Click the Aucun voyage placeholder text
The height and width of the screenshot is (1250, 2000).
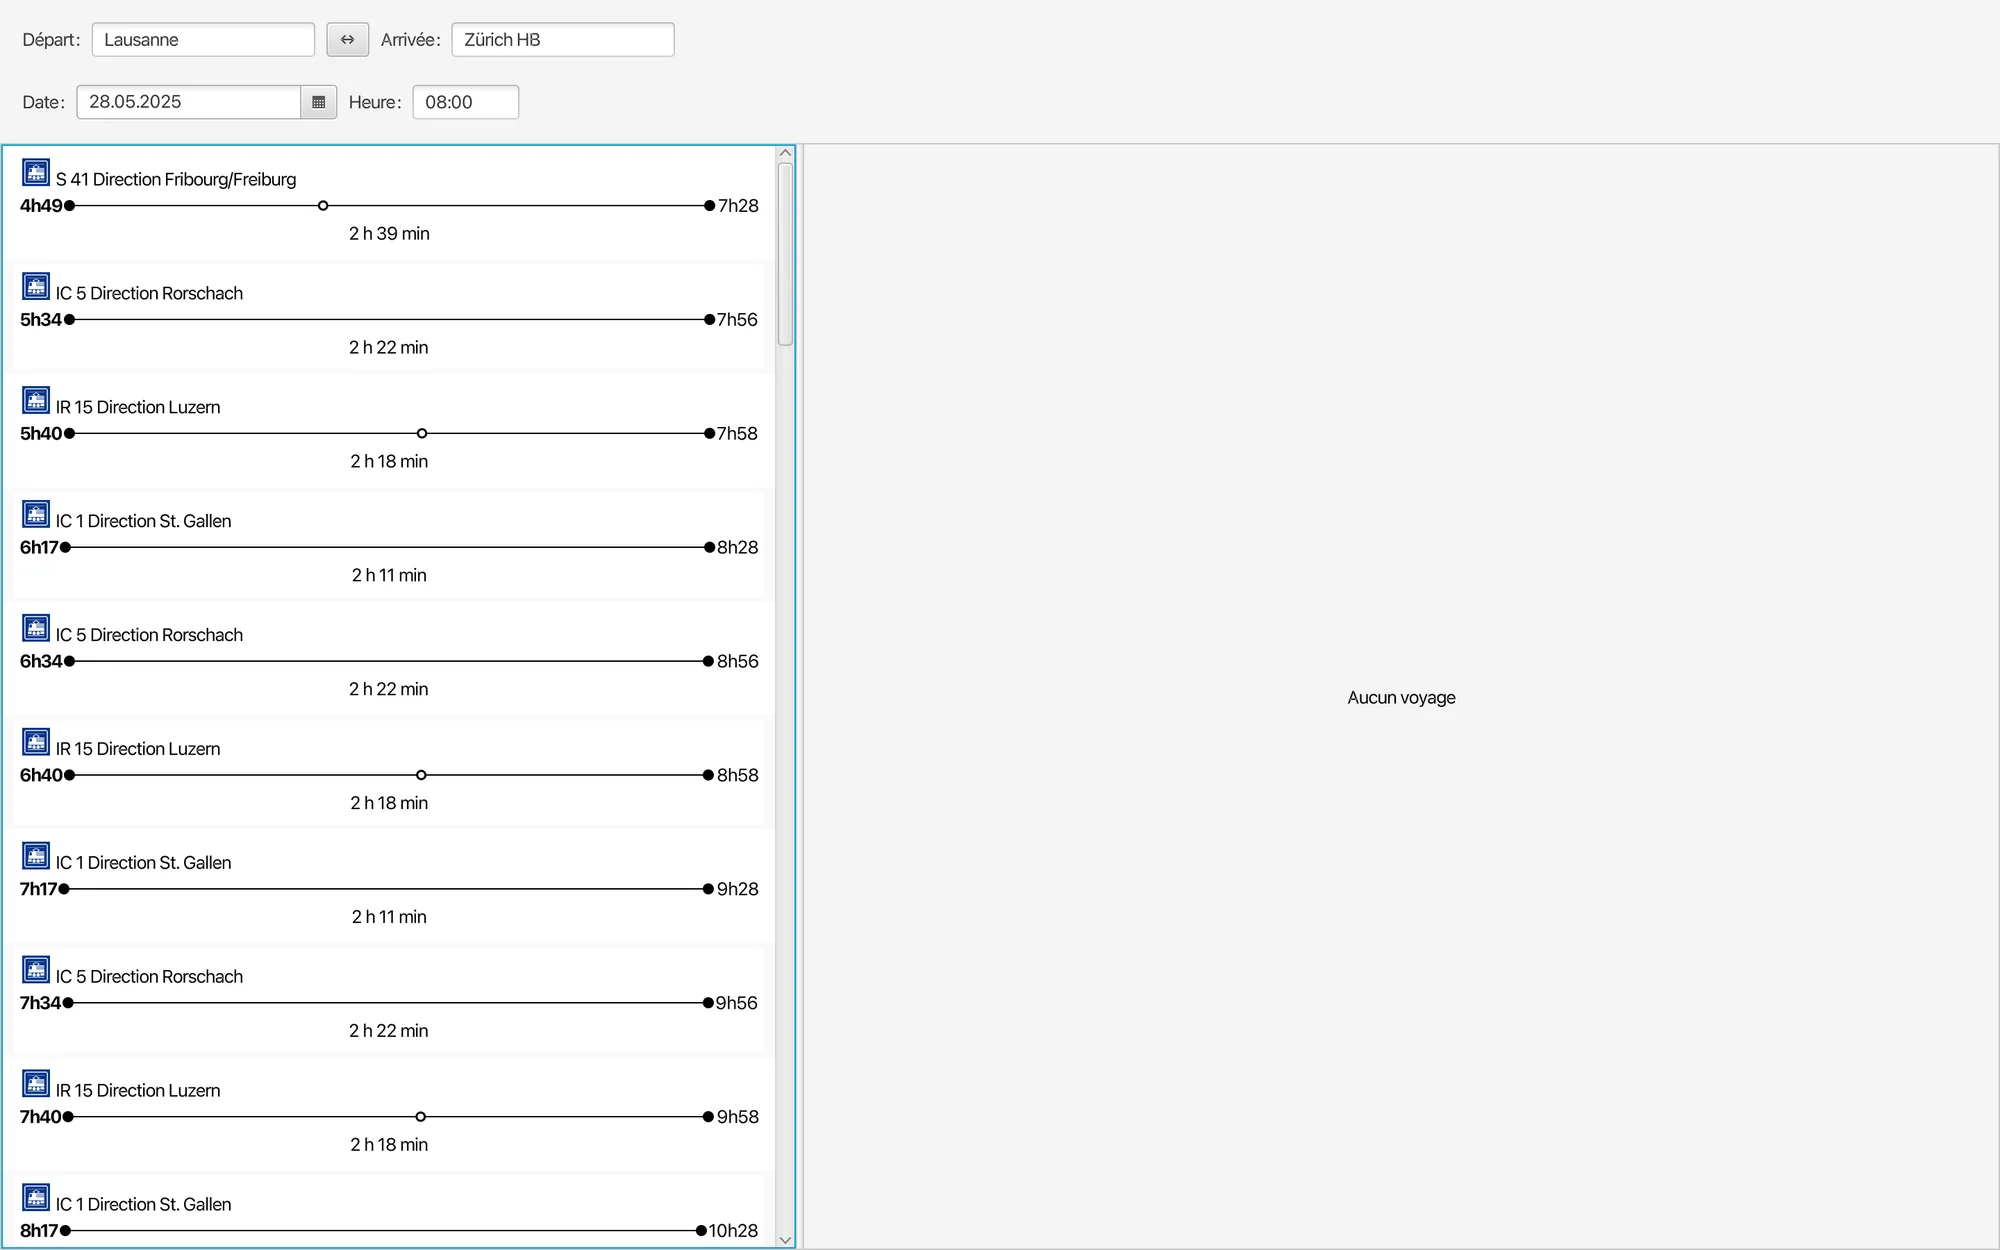(1401, 698)
